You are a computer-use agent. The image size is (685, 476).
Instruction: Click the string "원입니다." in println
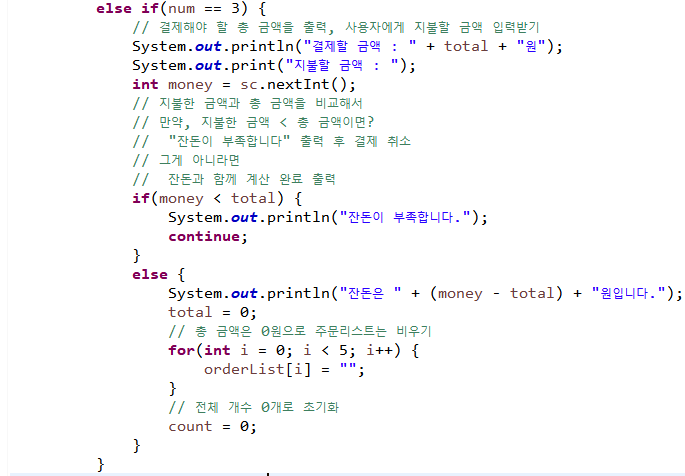pos(628,293)
